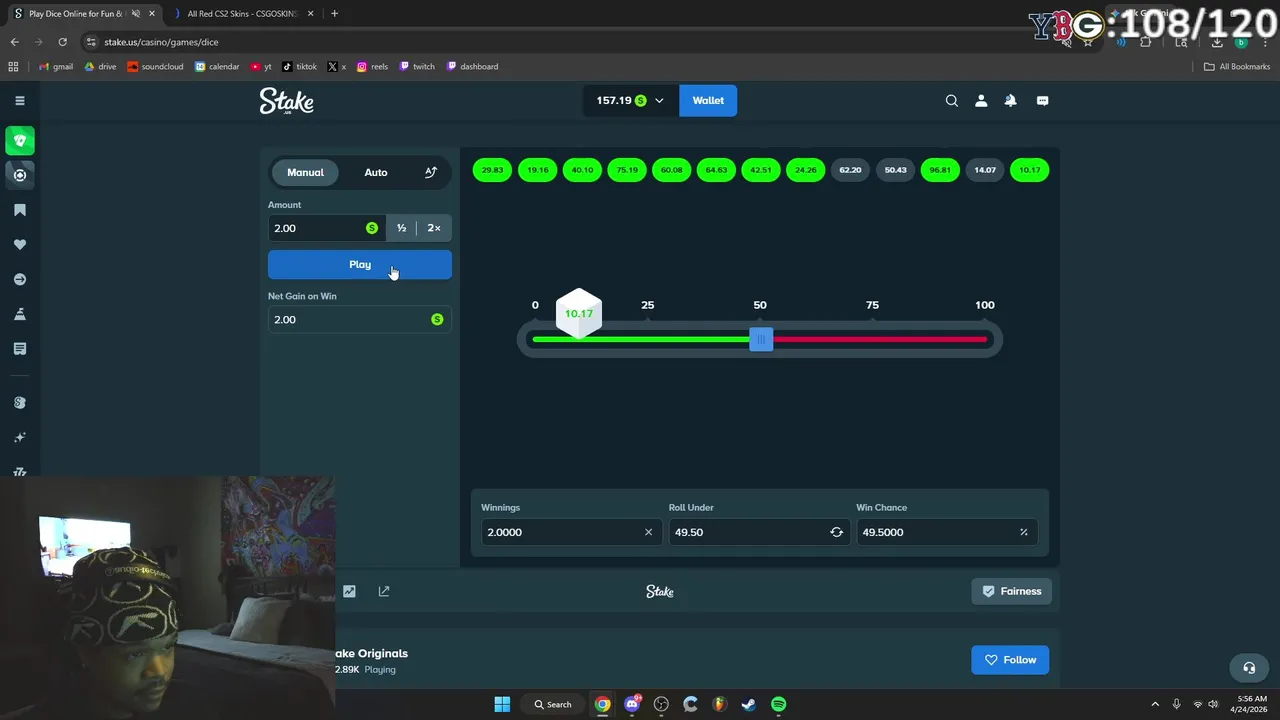This screenshot has width=1280, height=720.
Task: Open the live support headset button
Action: [x=1249, y=667]
